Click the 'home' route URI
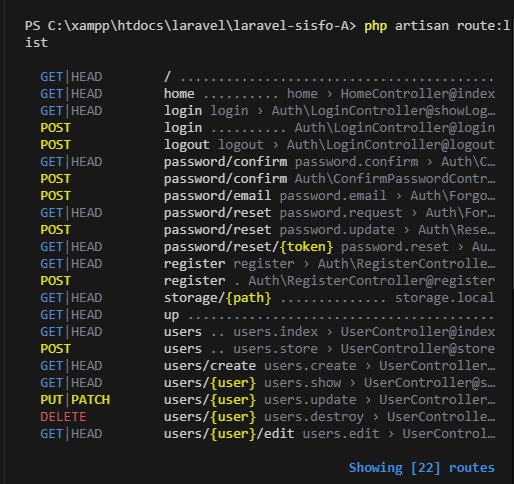Image resolution: width=514 pixels, height=484 pixels. coord(179,94)
